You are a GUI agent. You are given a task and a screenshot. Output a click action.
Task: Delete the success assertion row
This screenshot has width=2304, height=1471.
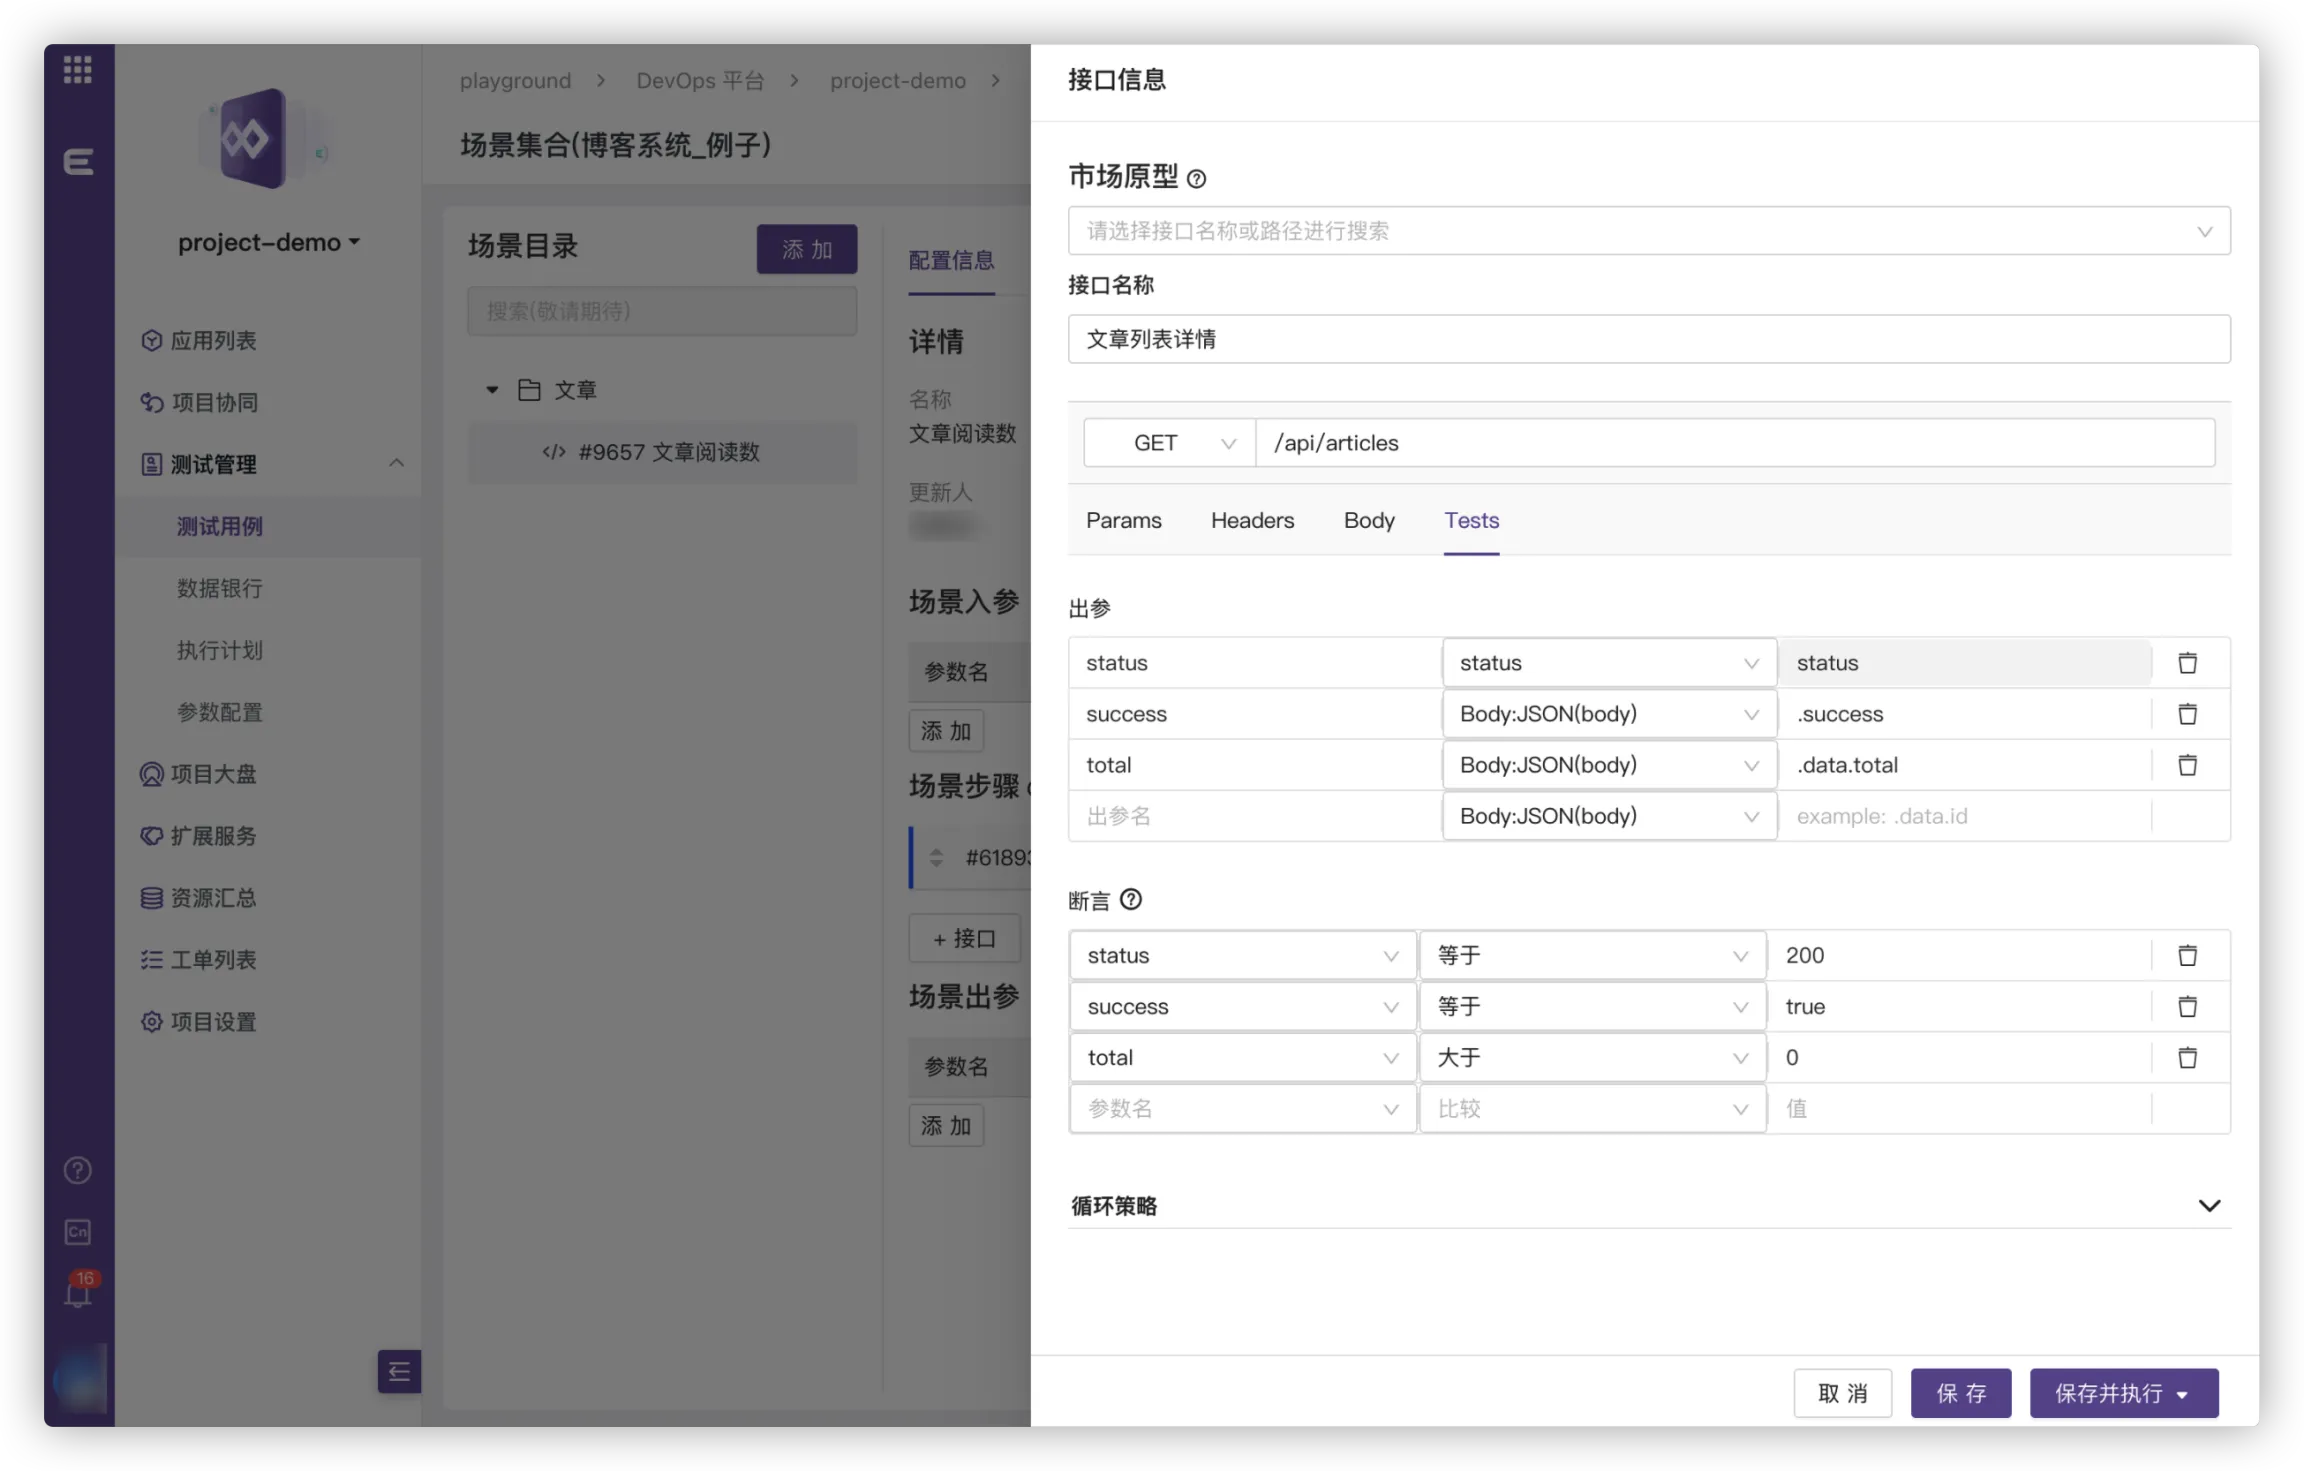click(x=2187, y=1007)
